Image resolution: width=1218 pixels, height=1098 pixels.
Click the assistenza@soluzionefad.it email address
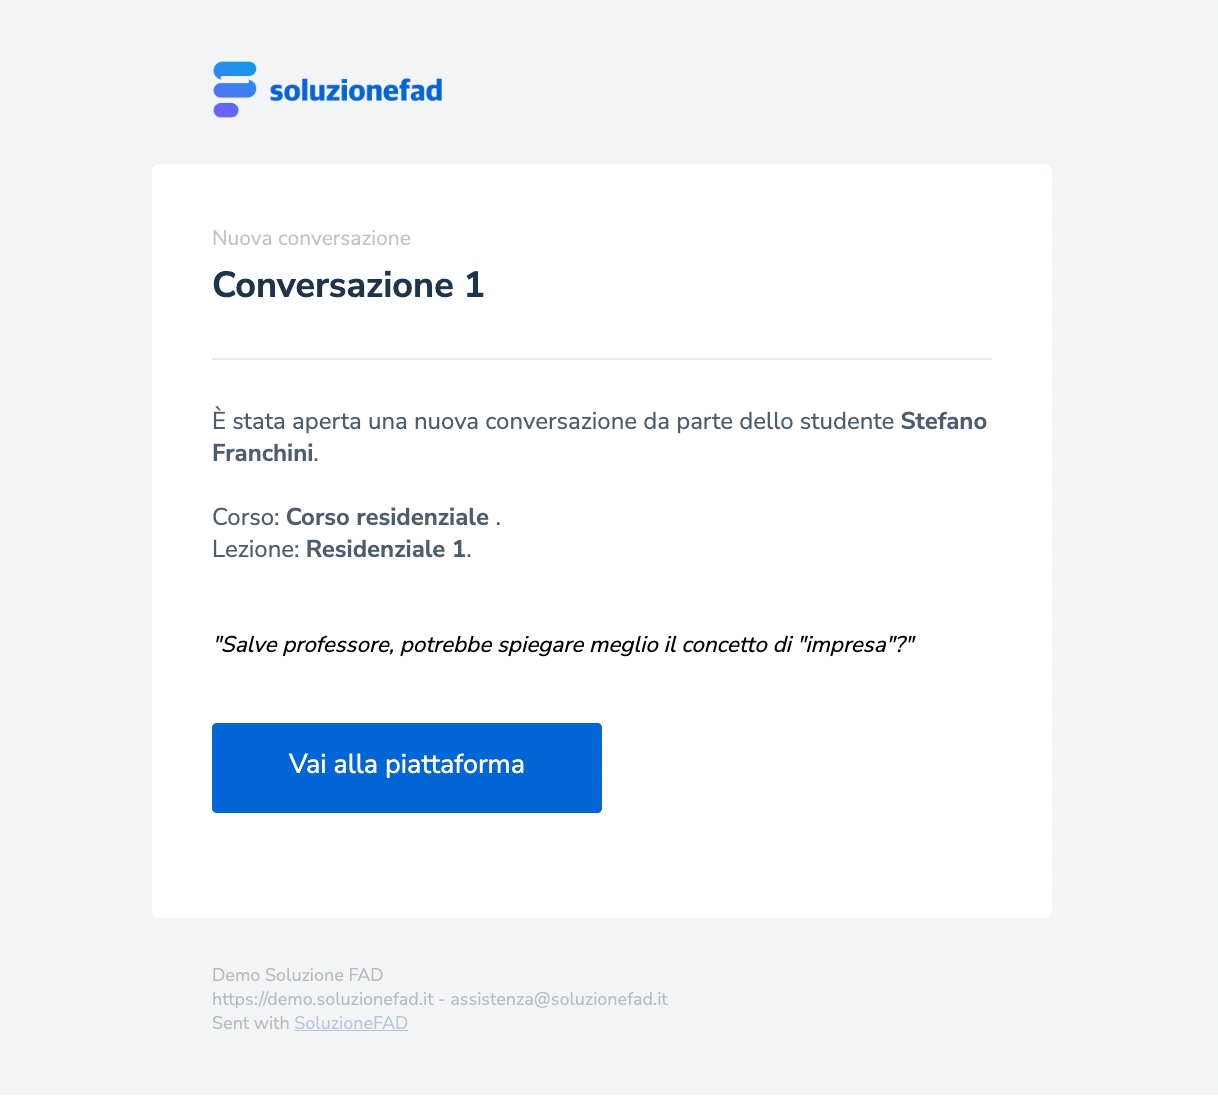point(559,999)
